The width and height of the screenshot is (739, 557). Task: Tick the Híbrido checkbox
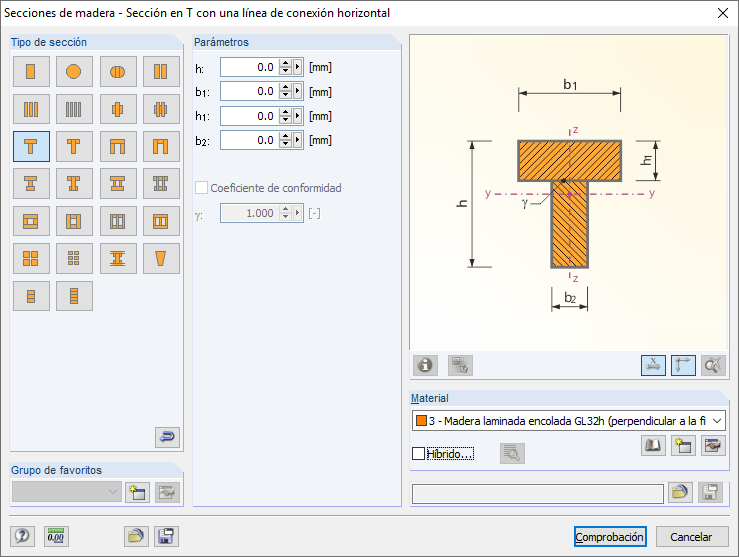(x=418, y=453)
